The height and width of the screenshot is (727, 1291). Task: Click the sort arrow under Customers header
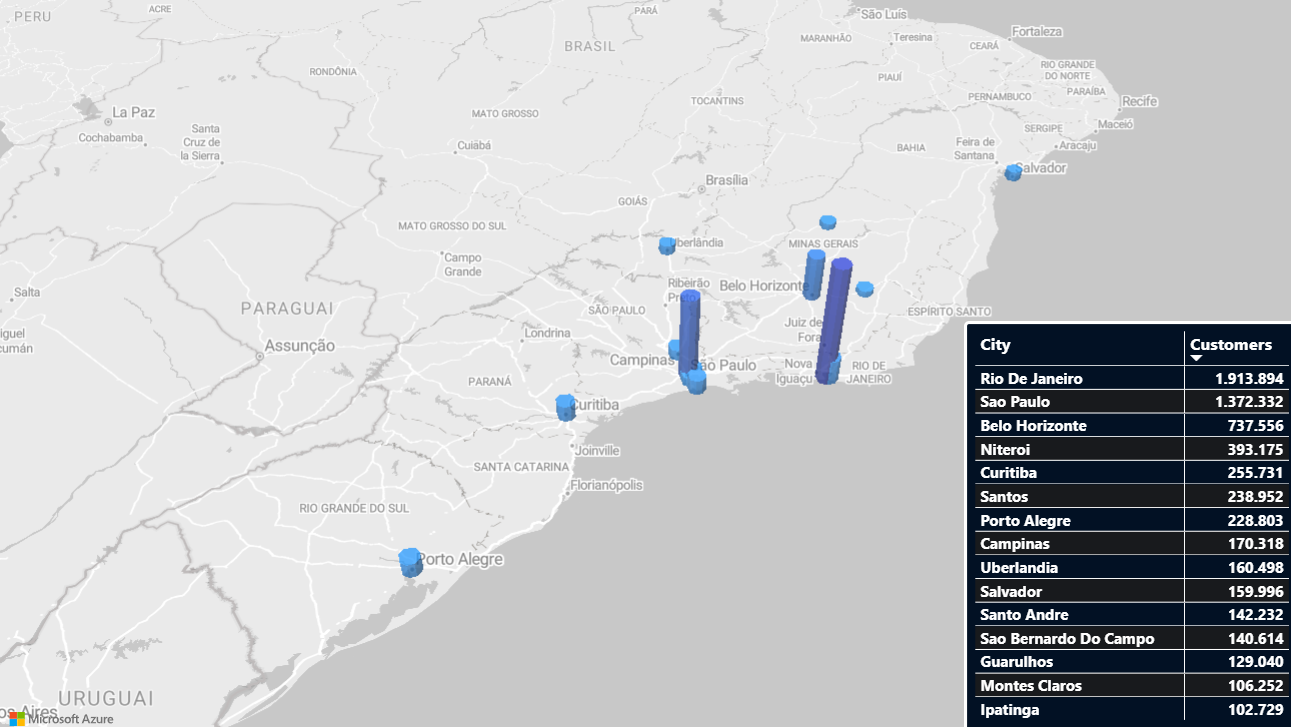[1196, 358]
